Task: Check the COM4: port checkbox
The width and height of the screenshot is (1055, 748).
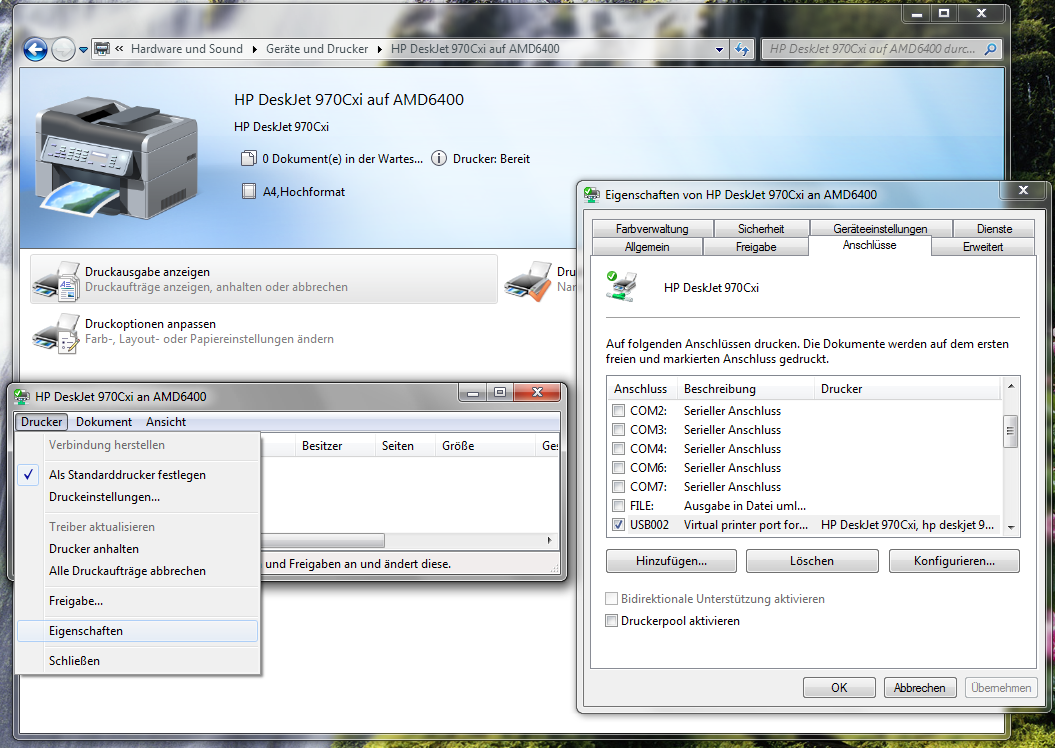Action: [x=618, y=448]
